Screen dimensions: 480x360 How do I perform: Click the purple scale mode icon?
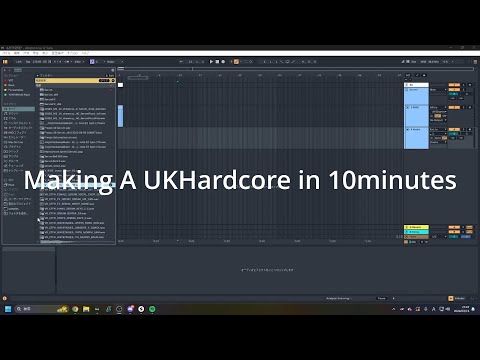click(92, 62)
